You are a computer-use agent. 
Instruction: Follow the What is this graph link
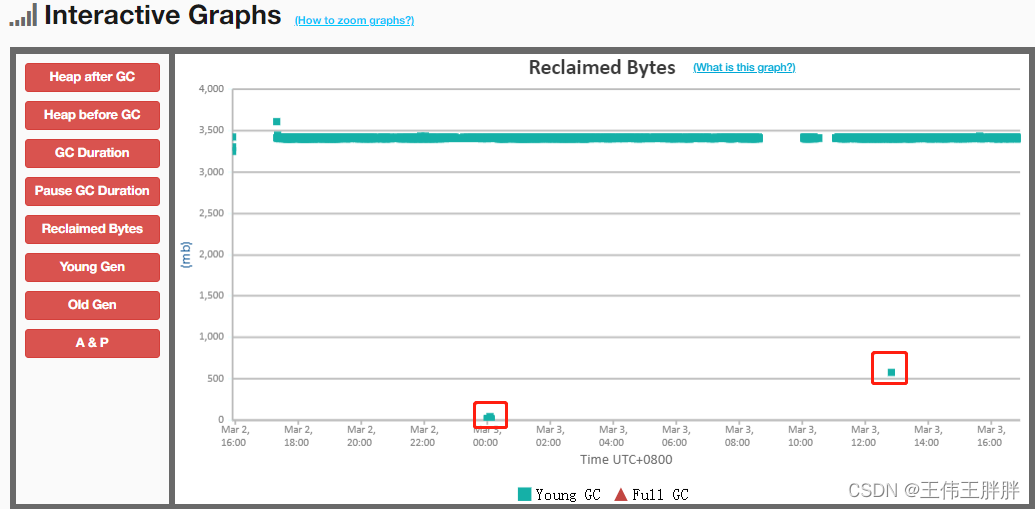(744, 67)
